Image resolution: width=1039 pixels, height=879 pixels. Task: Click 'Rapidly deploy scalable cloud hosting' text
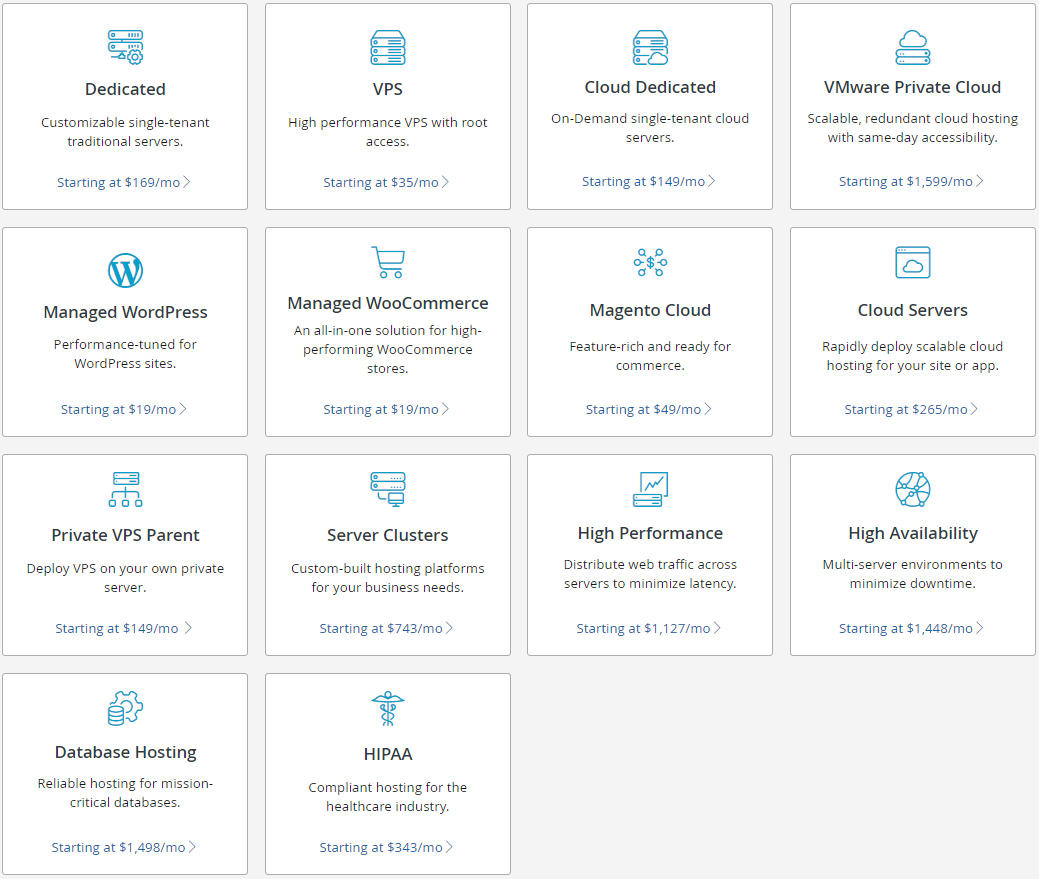[x=912, y=356]
